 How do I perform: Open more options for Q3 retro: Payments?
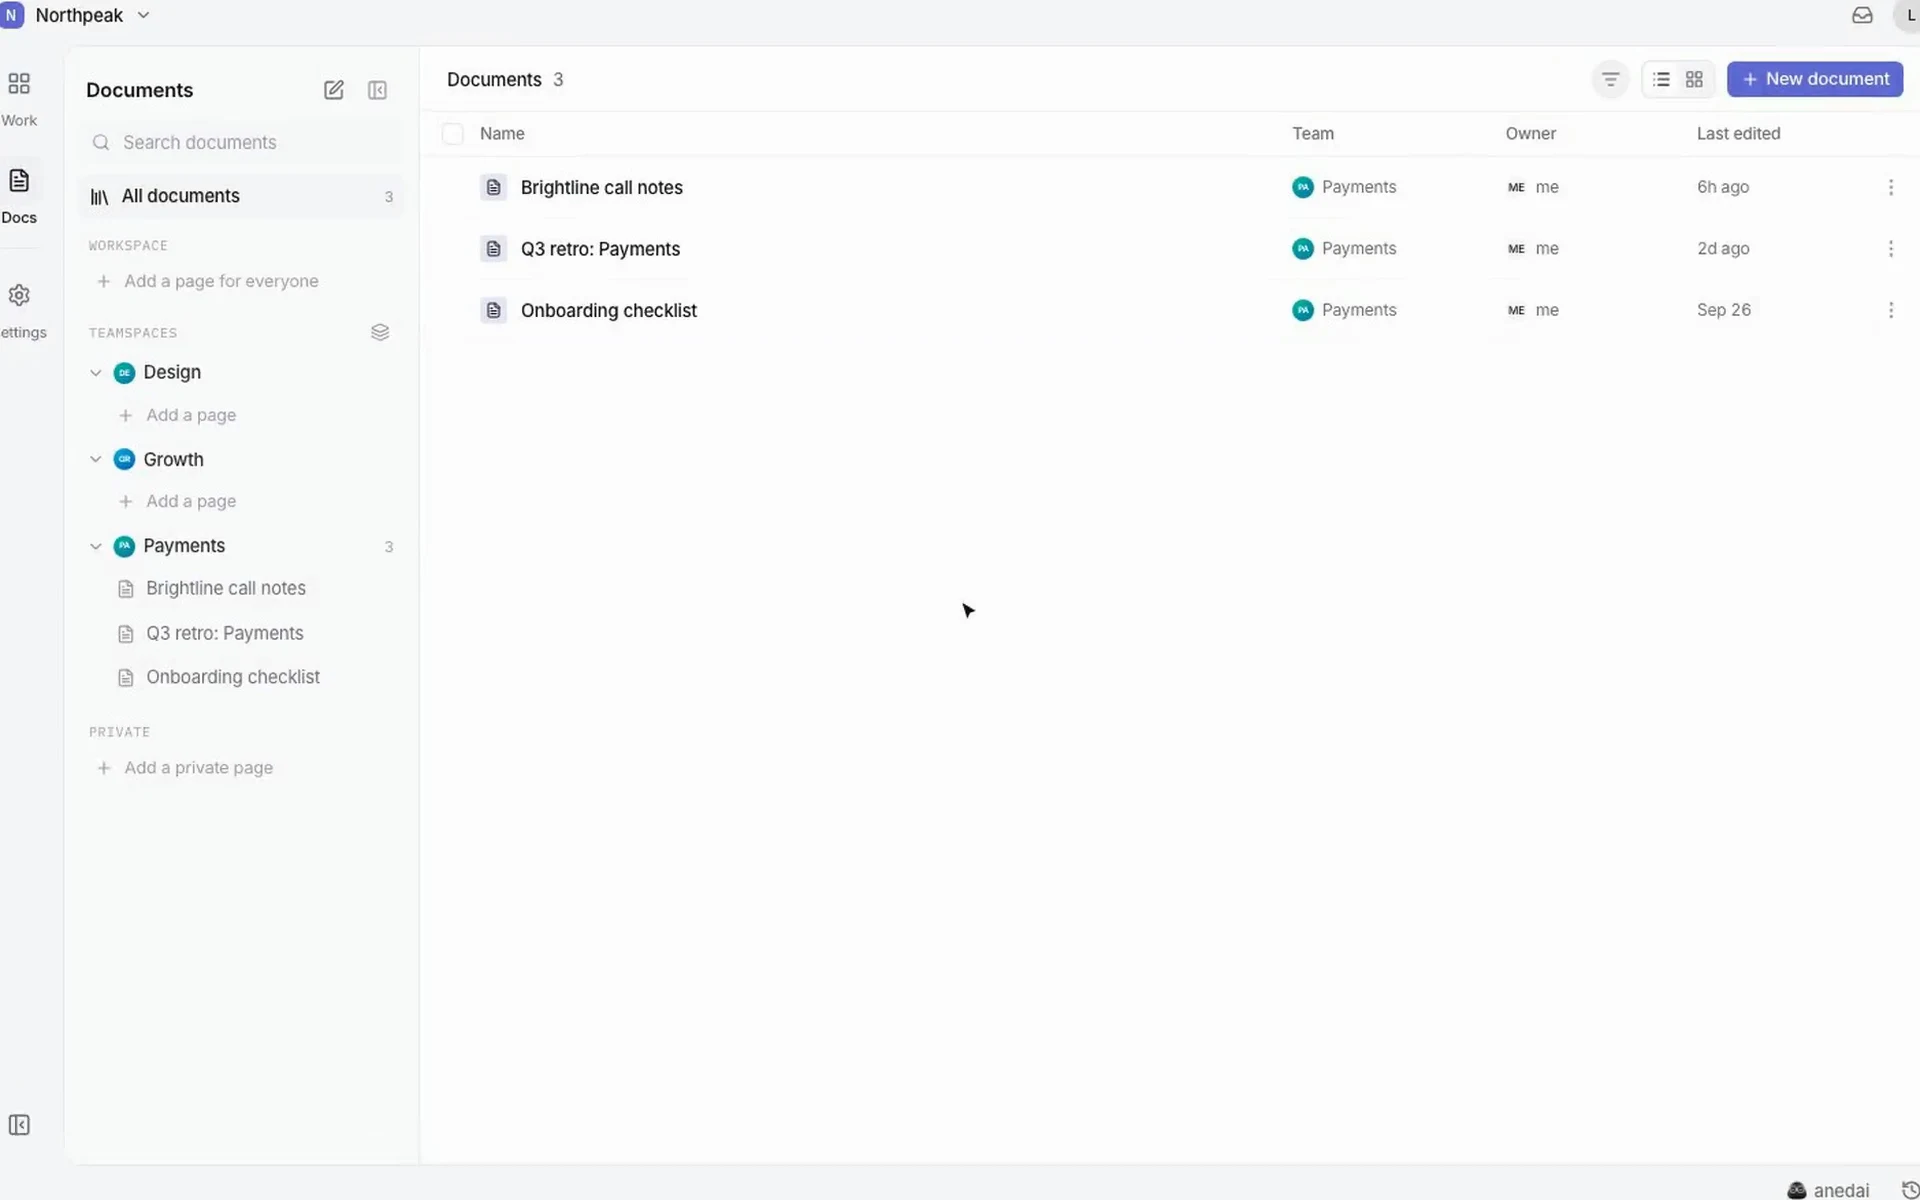pos(1890,249)
